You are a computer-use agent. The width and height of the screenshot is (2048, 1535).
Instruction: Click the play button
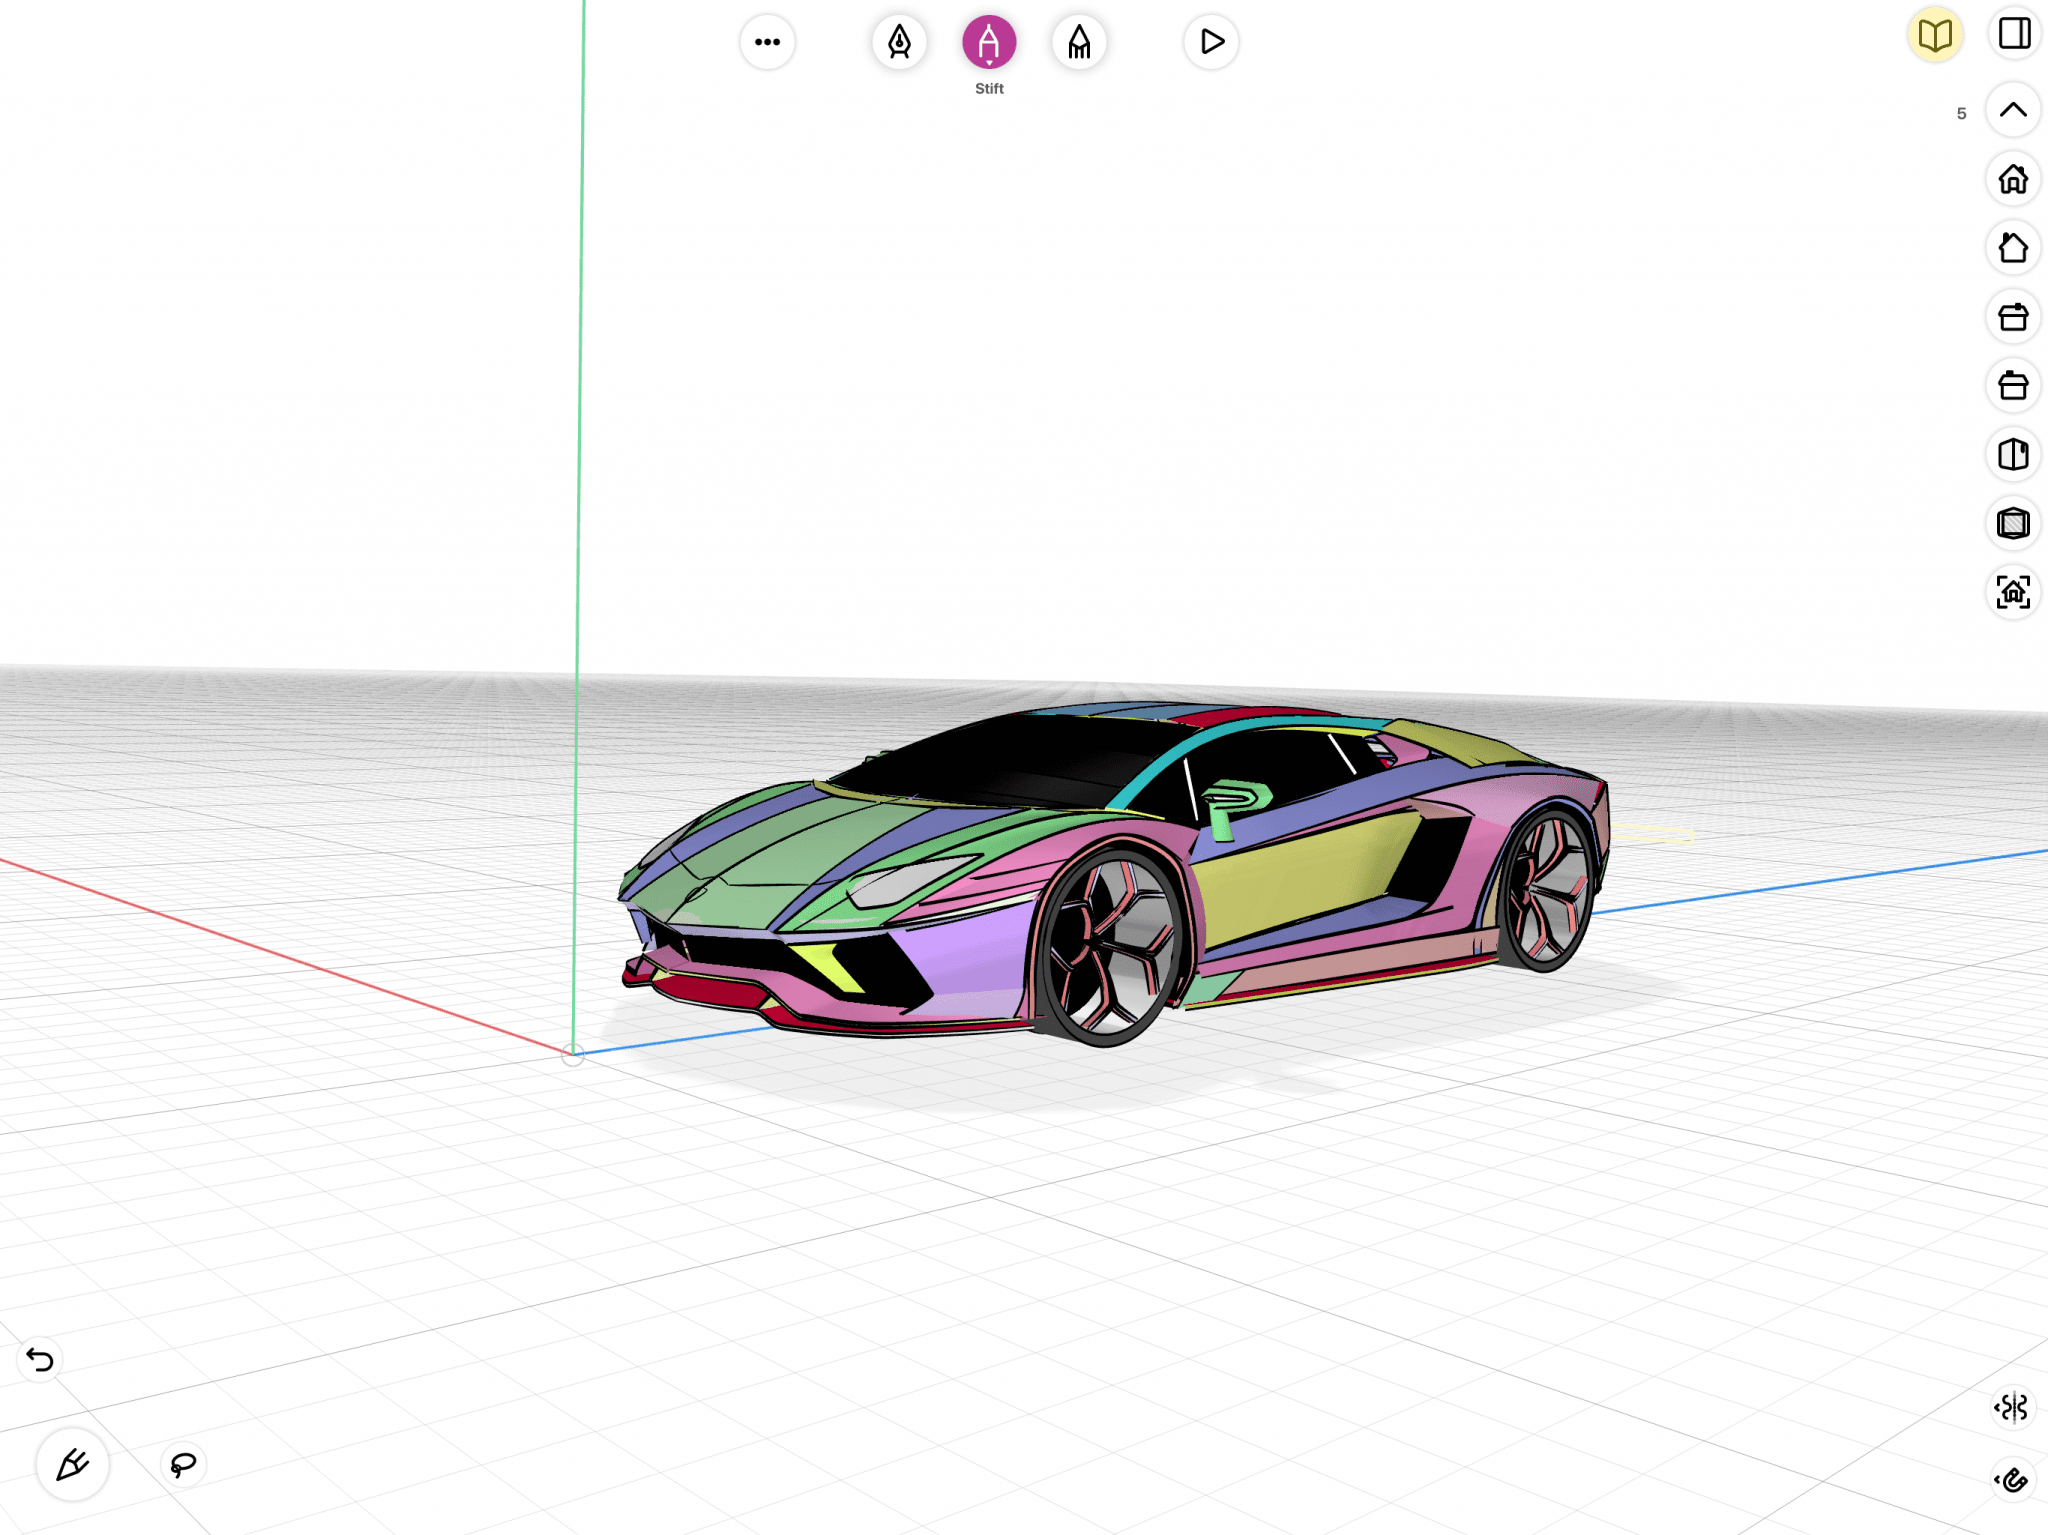[1211, 42]
